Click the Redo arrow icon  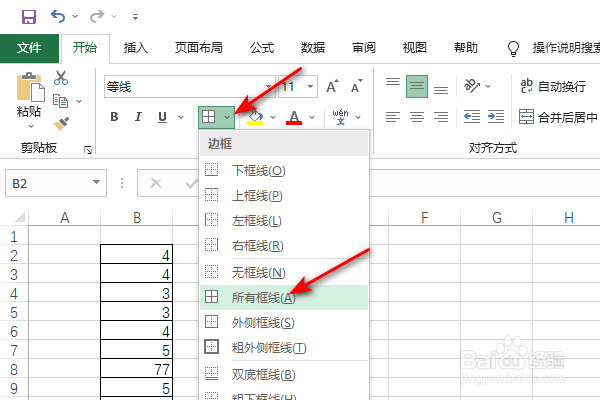[x=97, y=16]
